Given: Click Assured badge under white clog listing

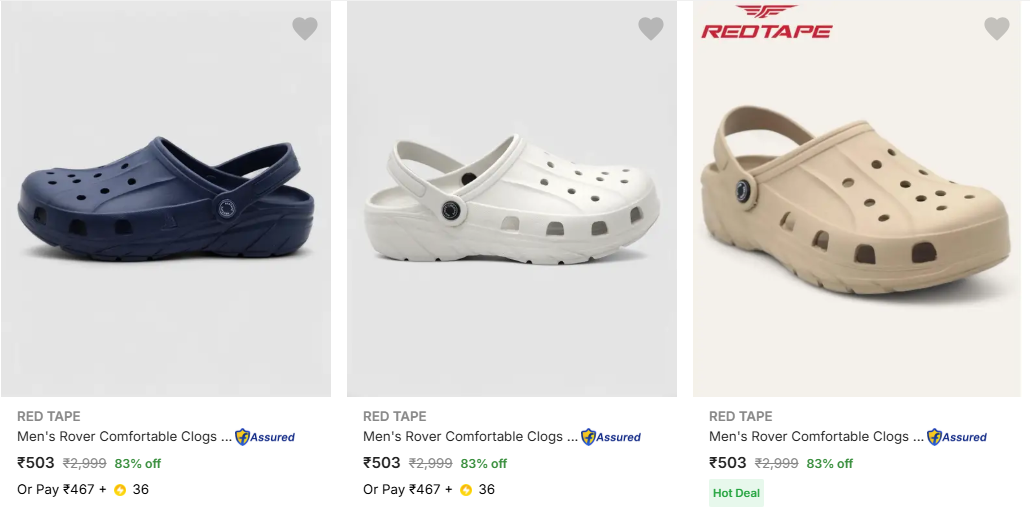Looking at the screenshot, I should 611,437.
